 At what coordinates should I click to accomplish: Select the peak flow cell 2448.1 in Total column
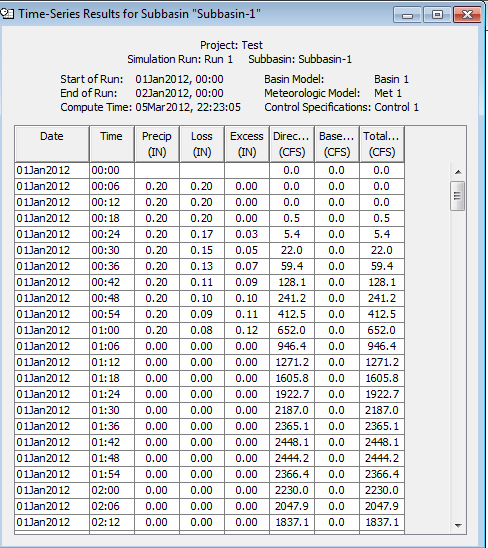[382, 442]
